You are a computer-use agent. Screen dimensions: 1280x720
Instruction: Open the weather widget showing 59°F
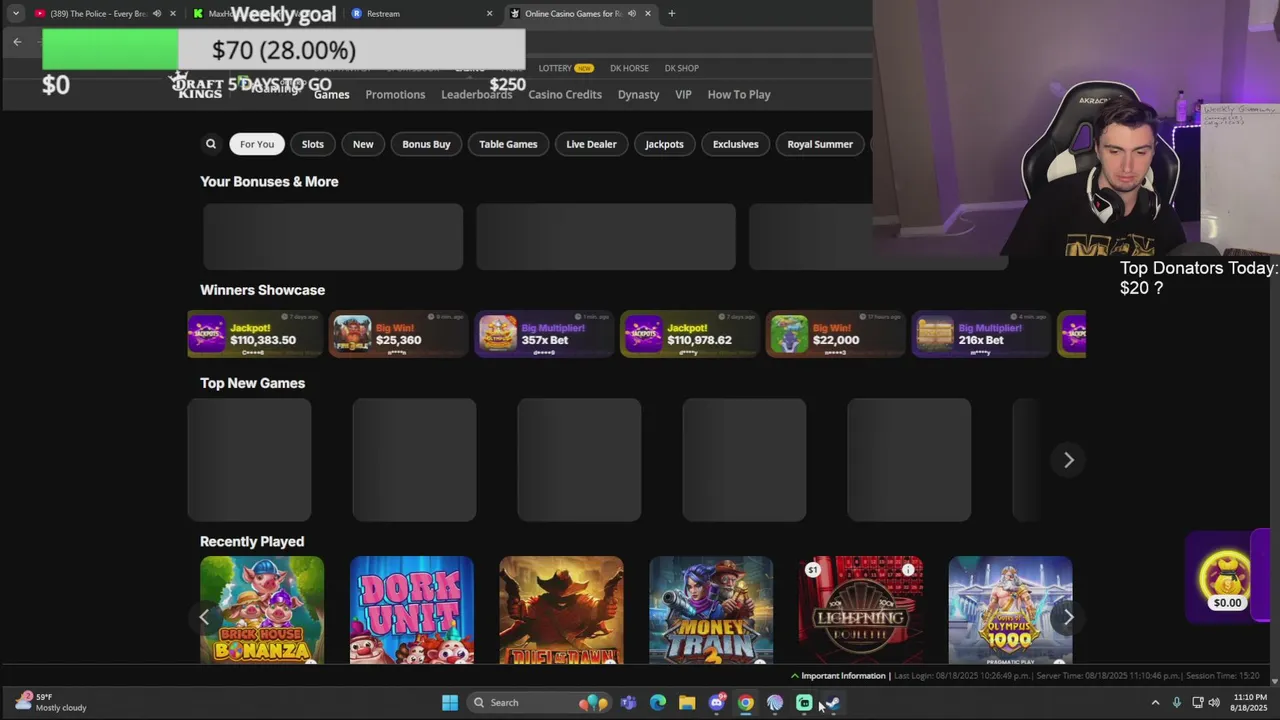pos(52,703)
